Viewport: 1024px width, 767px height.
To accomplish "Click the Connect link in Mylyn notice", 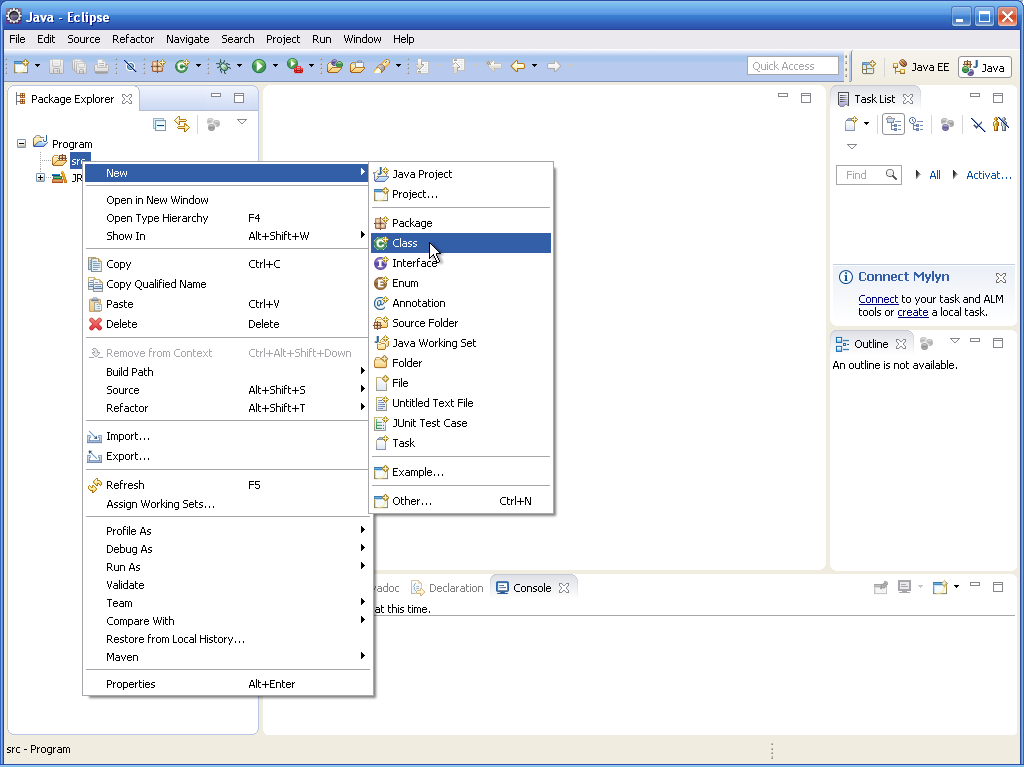I will click(x=878, y=299).
